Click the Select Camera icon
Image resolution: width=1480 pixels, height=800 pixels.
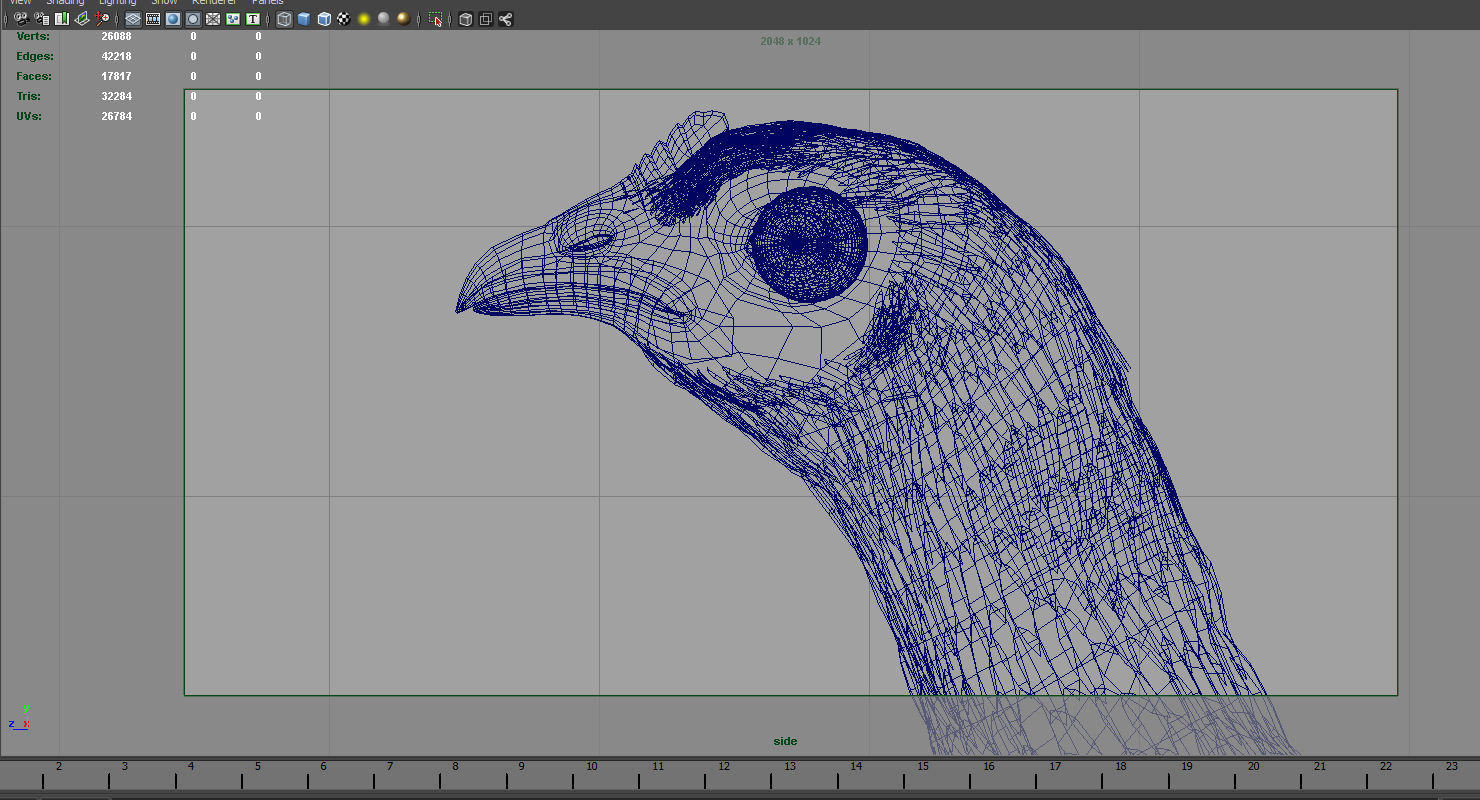pos(21,19)
